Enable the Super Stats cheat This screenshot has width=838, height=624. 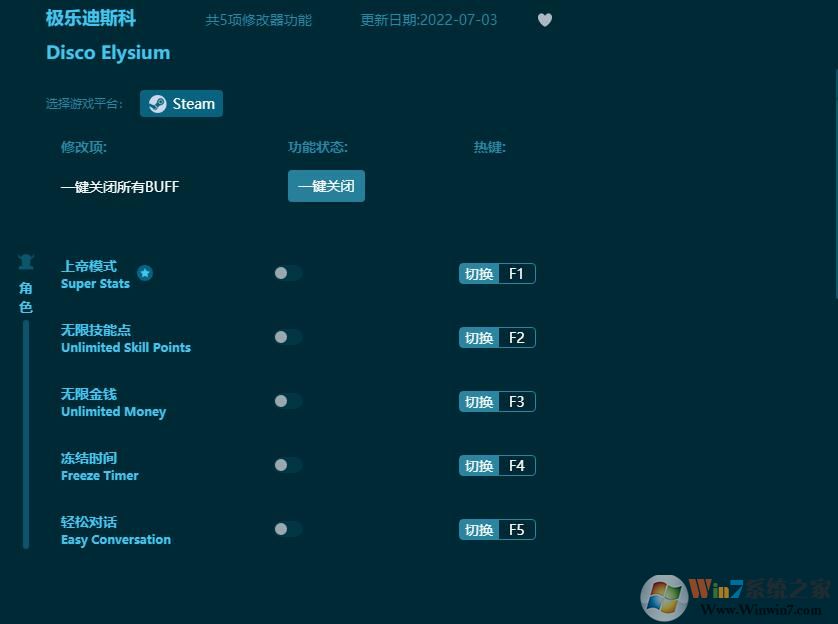coord(288,273)
